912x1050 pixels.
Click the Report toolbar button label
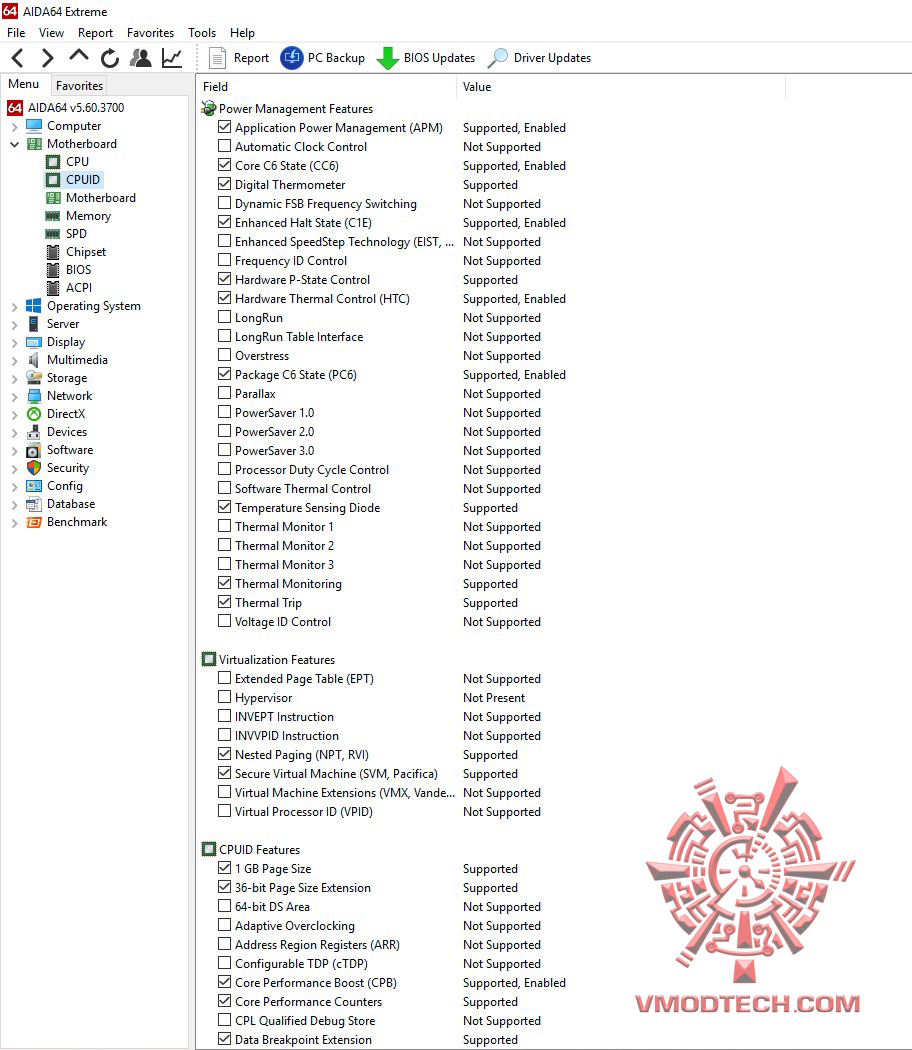tap(251, 58)
